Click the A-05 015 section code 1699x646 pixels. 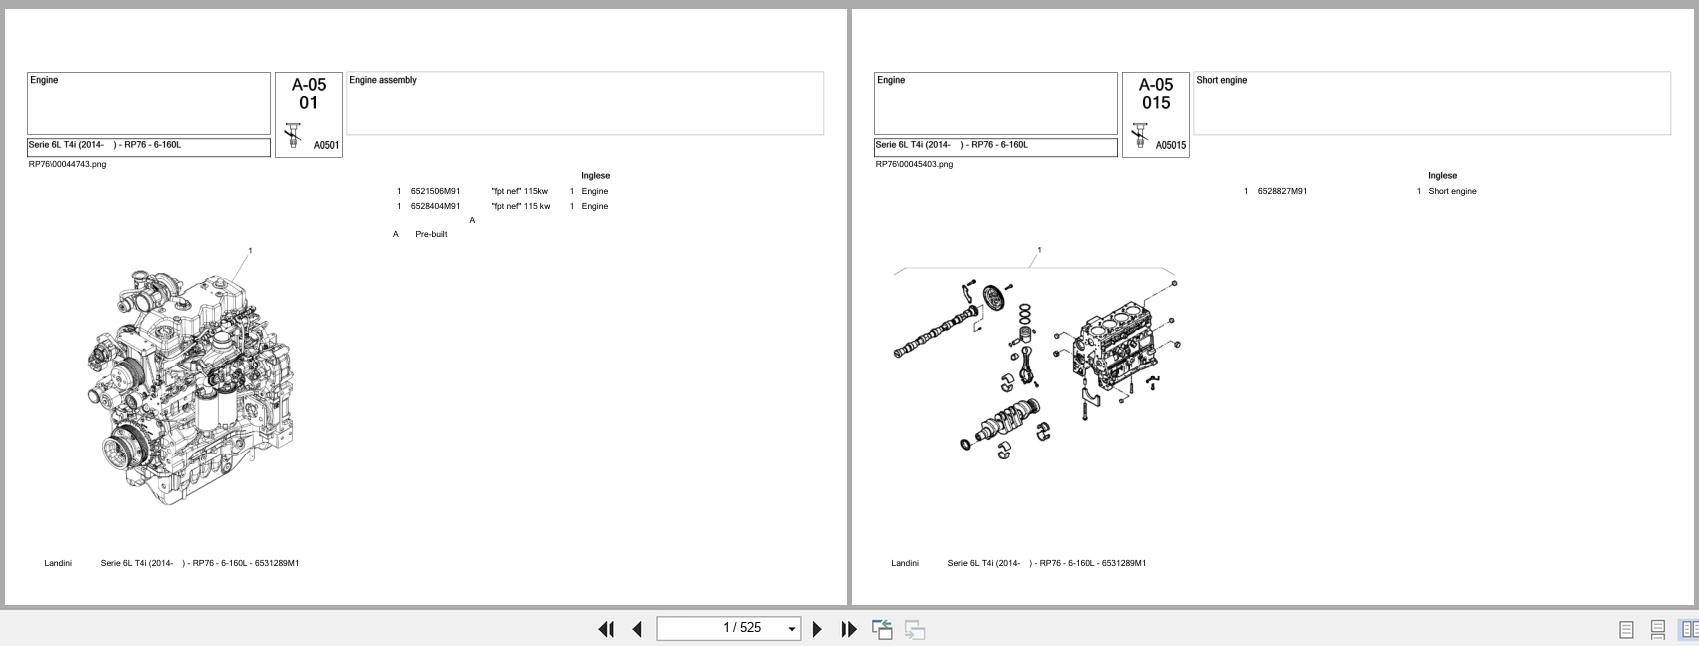(x=1156, y=94)
